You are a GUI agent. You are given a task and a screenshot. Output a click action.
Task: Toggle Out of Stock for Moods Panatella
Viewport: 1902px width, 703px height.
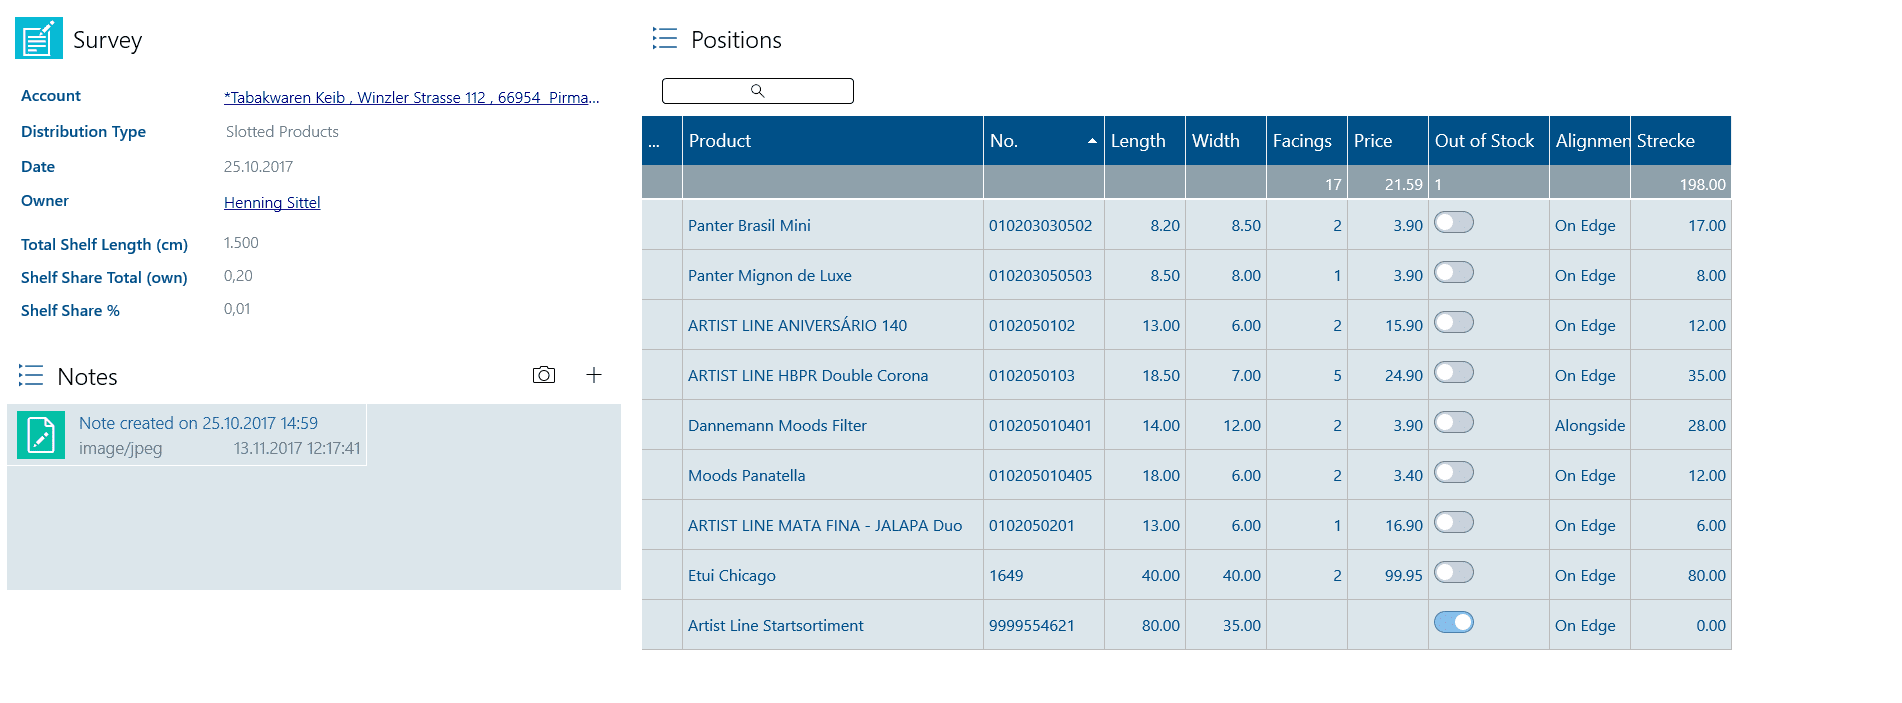[x=1454, y=472]
